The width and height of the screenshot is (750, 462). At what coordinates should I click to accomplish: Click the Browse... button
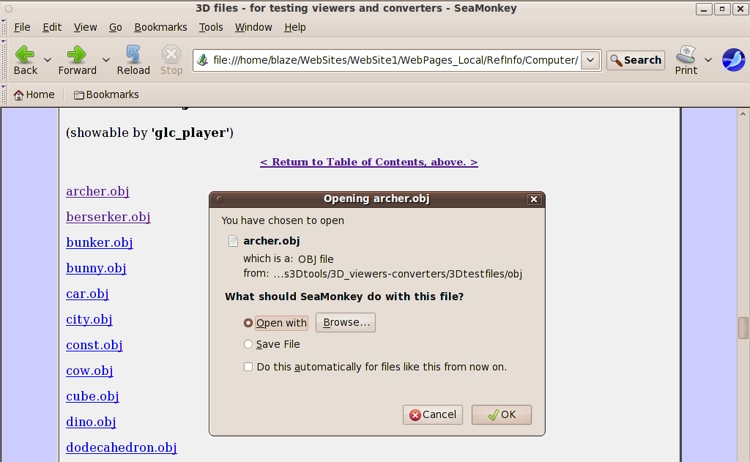pyautogui.click(x=346, y=323)
